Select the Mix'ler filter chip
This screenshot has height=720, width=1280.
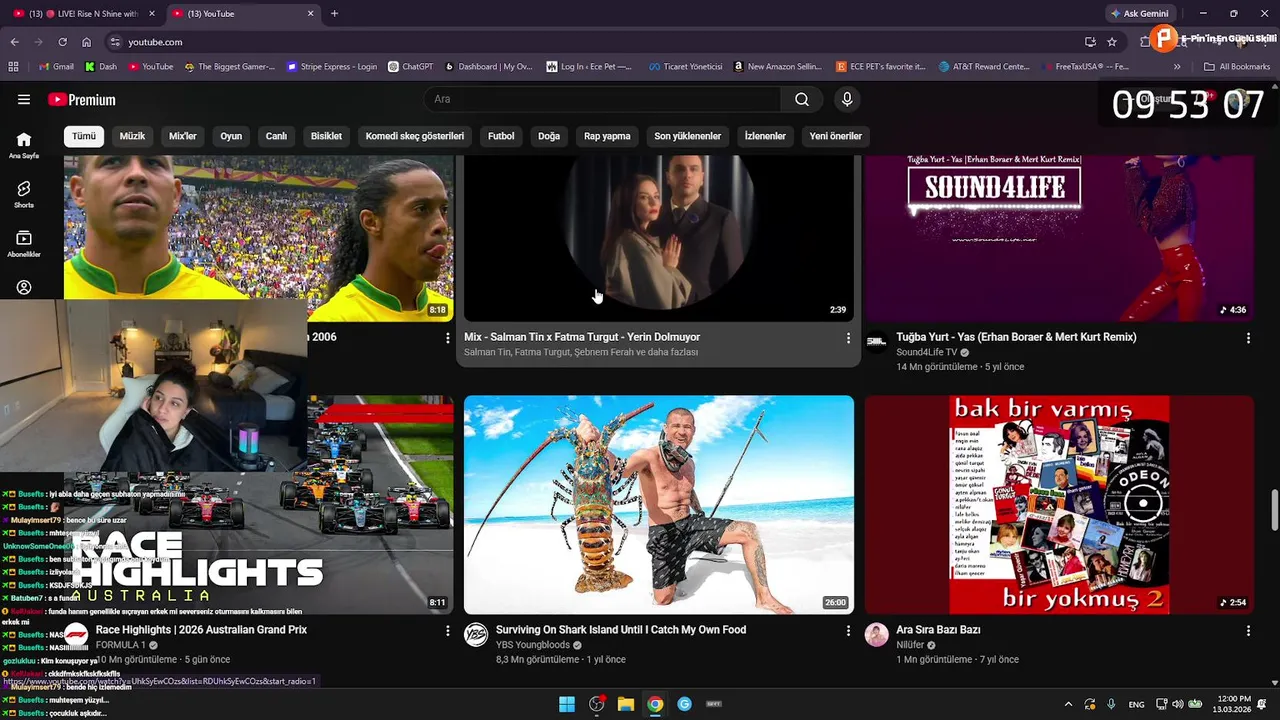(x=183, y=136)
